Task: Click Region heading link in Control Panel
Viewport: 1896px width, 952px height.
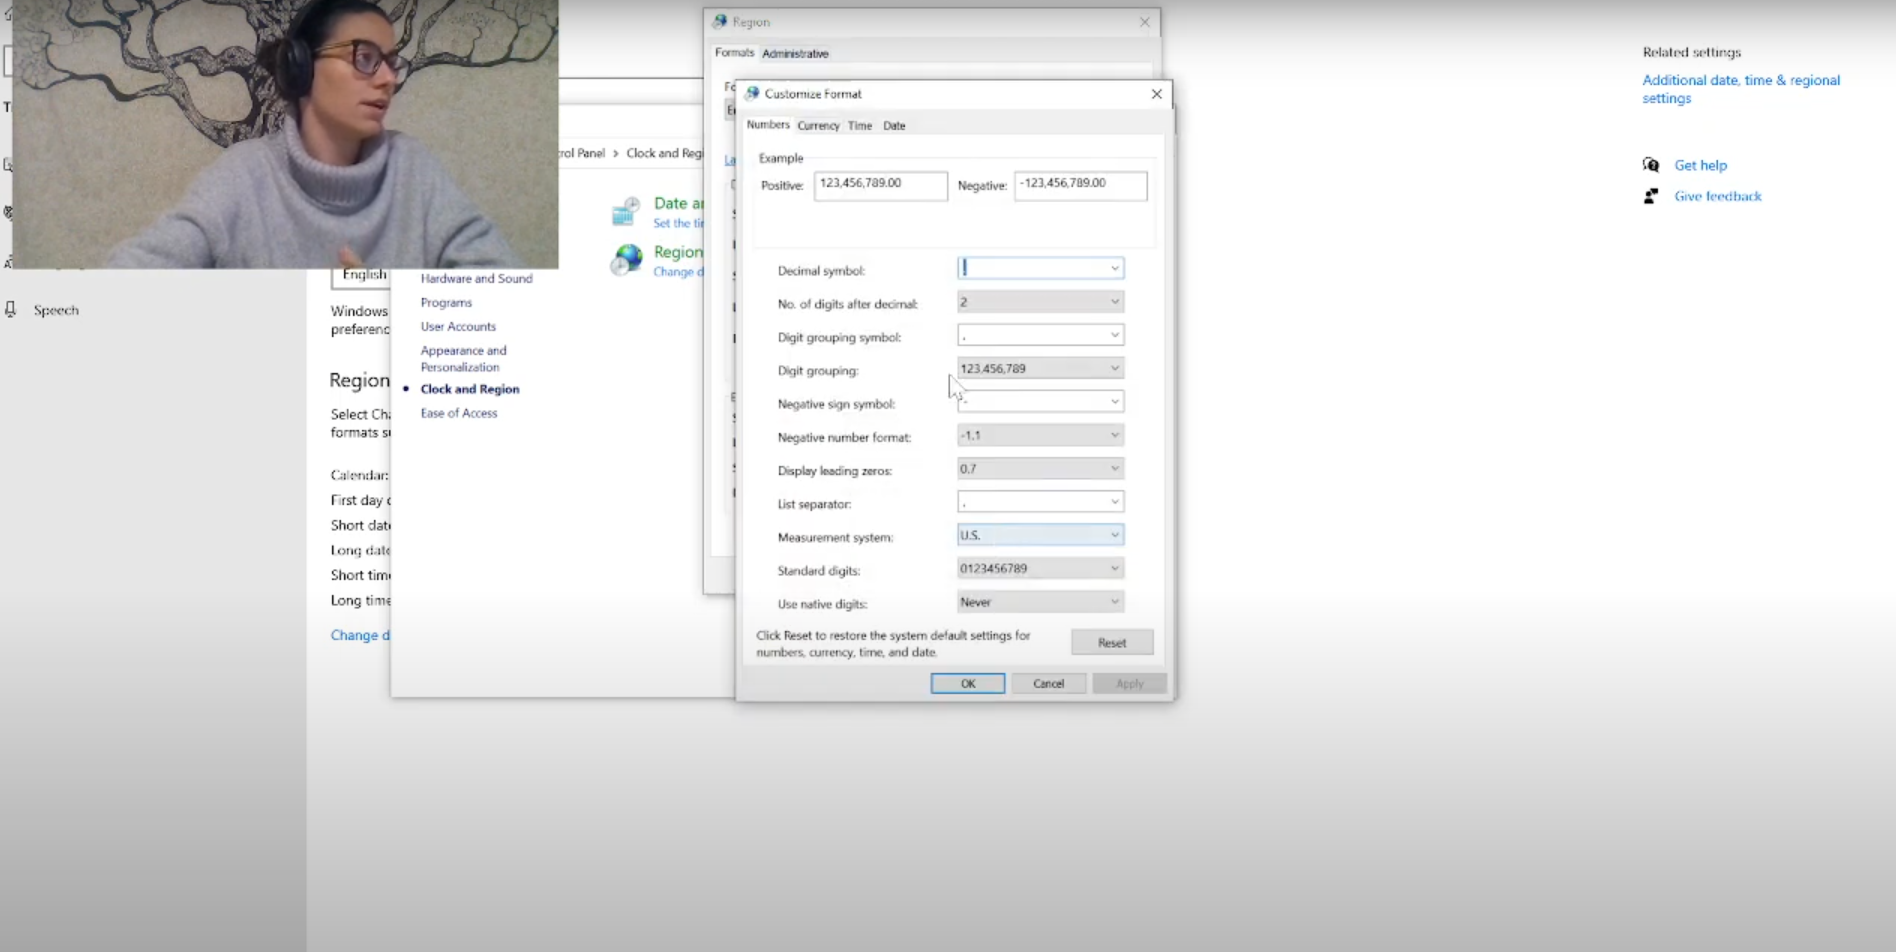Action: 678,252
